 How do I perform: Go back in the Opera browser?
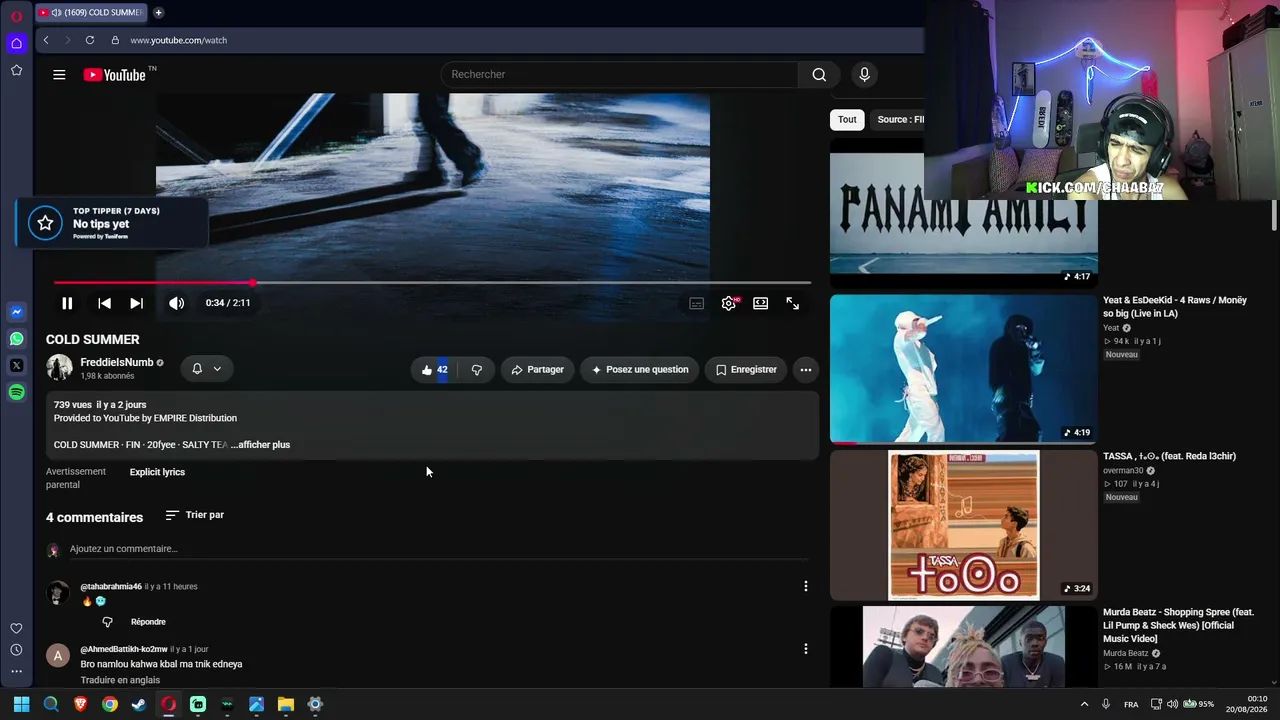pos(46,40)
